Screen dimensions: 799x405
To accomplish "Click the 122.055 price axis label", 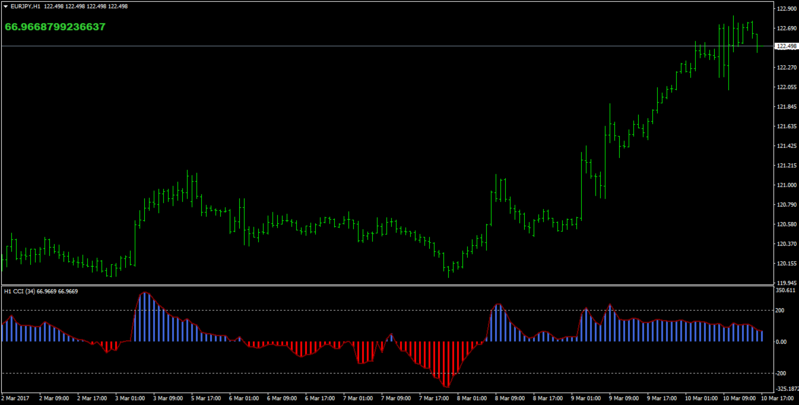I will click(787, 88).
